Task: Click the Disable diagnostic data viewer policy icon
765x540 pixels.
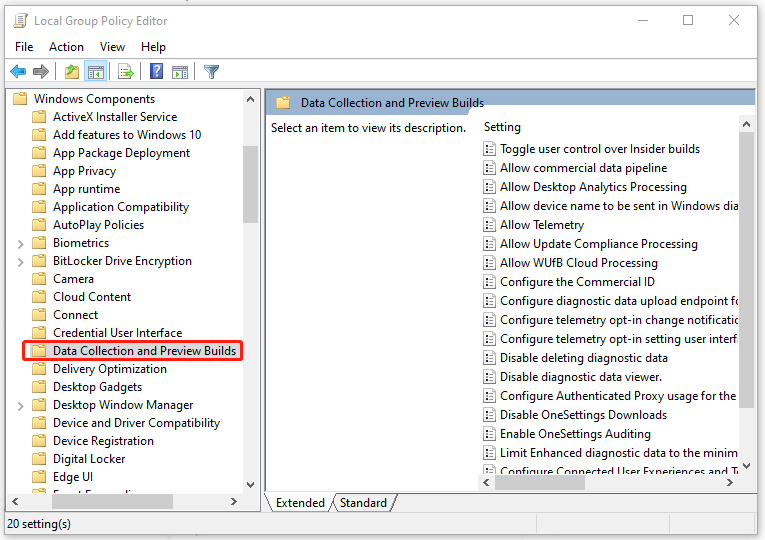Action: (x=489, y=377)
